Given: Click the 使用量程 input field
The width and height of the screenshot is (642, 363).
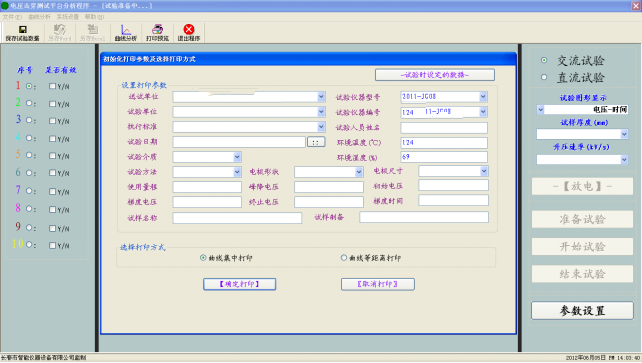Looking at the screenshot, I should (x=207, y=187).
